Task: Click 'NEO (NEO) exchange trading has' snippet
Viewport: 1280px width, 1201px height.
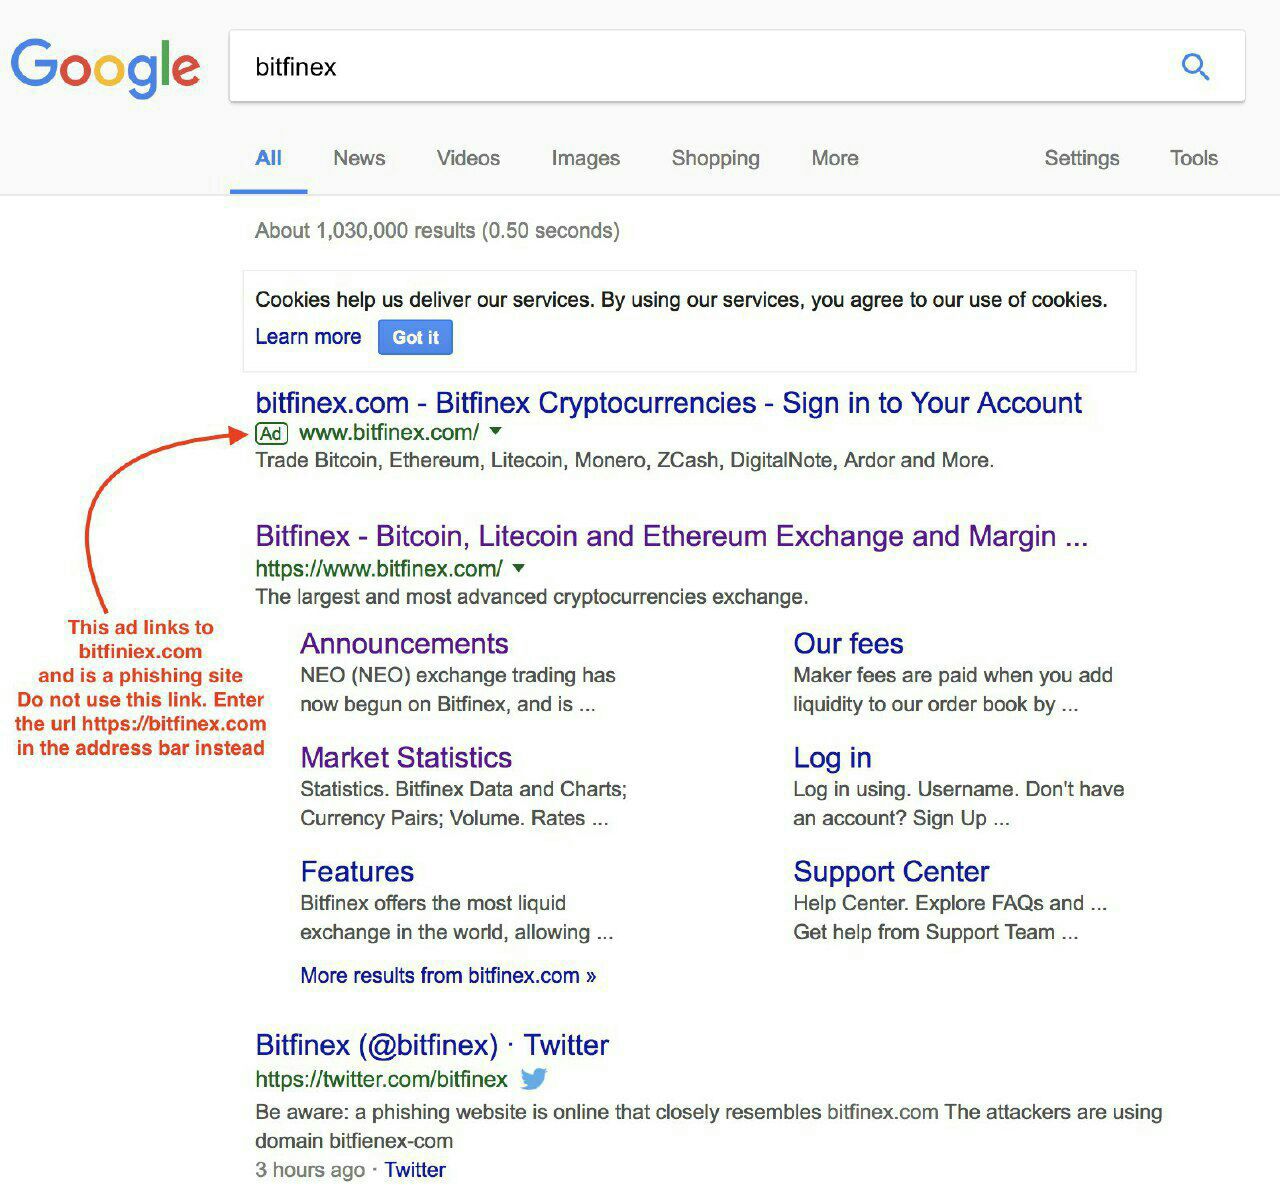Action: [x=458, y=690]
